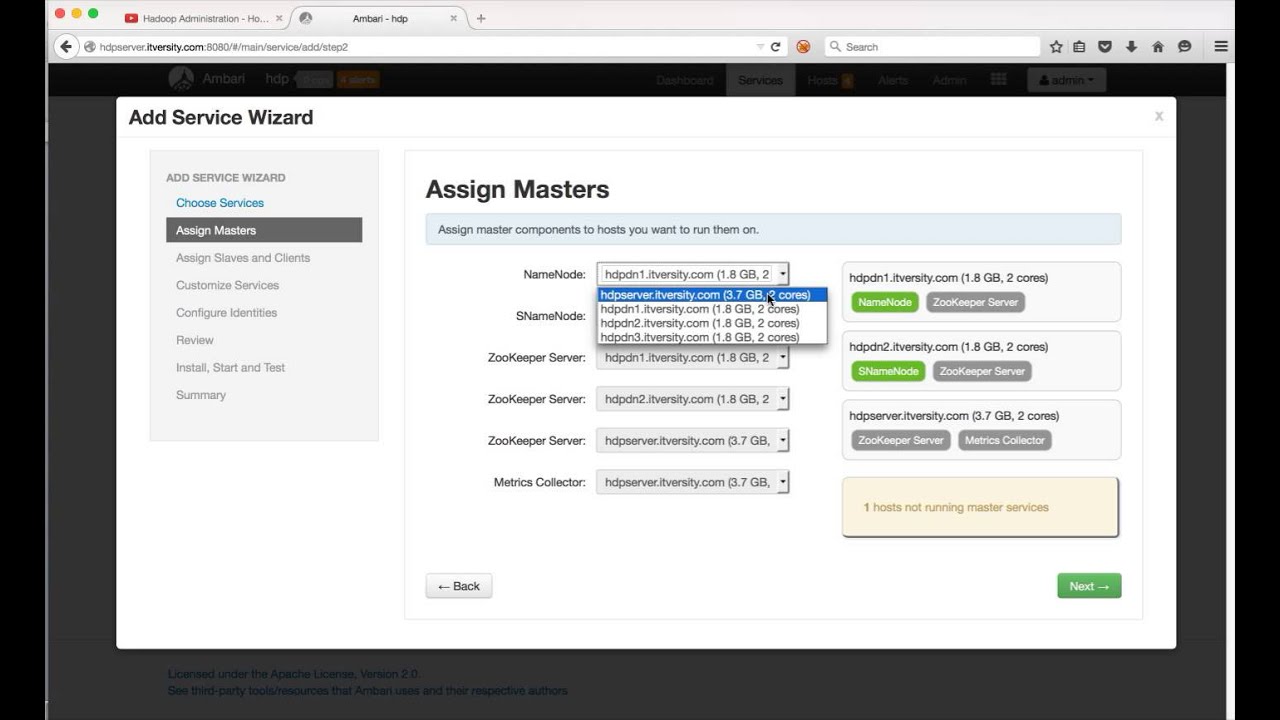Open the NameNode host dropdown
The height and width of the screenshot is (720, 1280).
(692, 274)
